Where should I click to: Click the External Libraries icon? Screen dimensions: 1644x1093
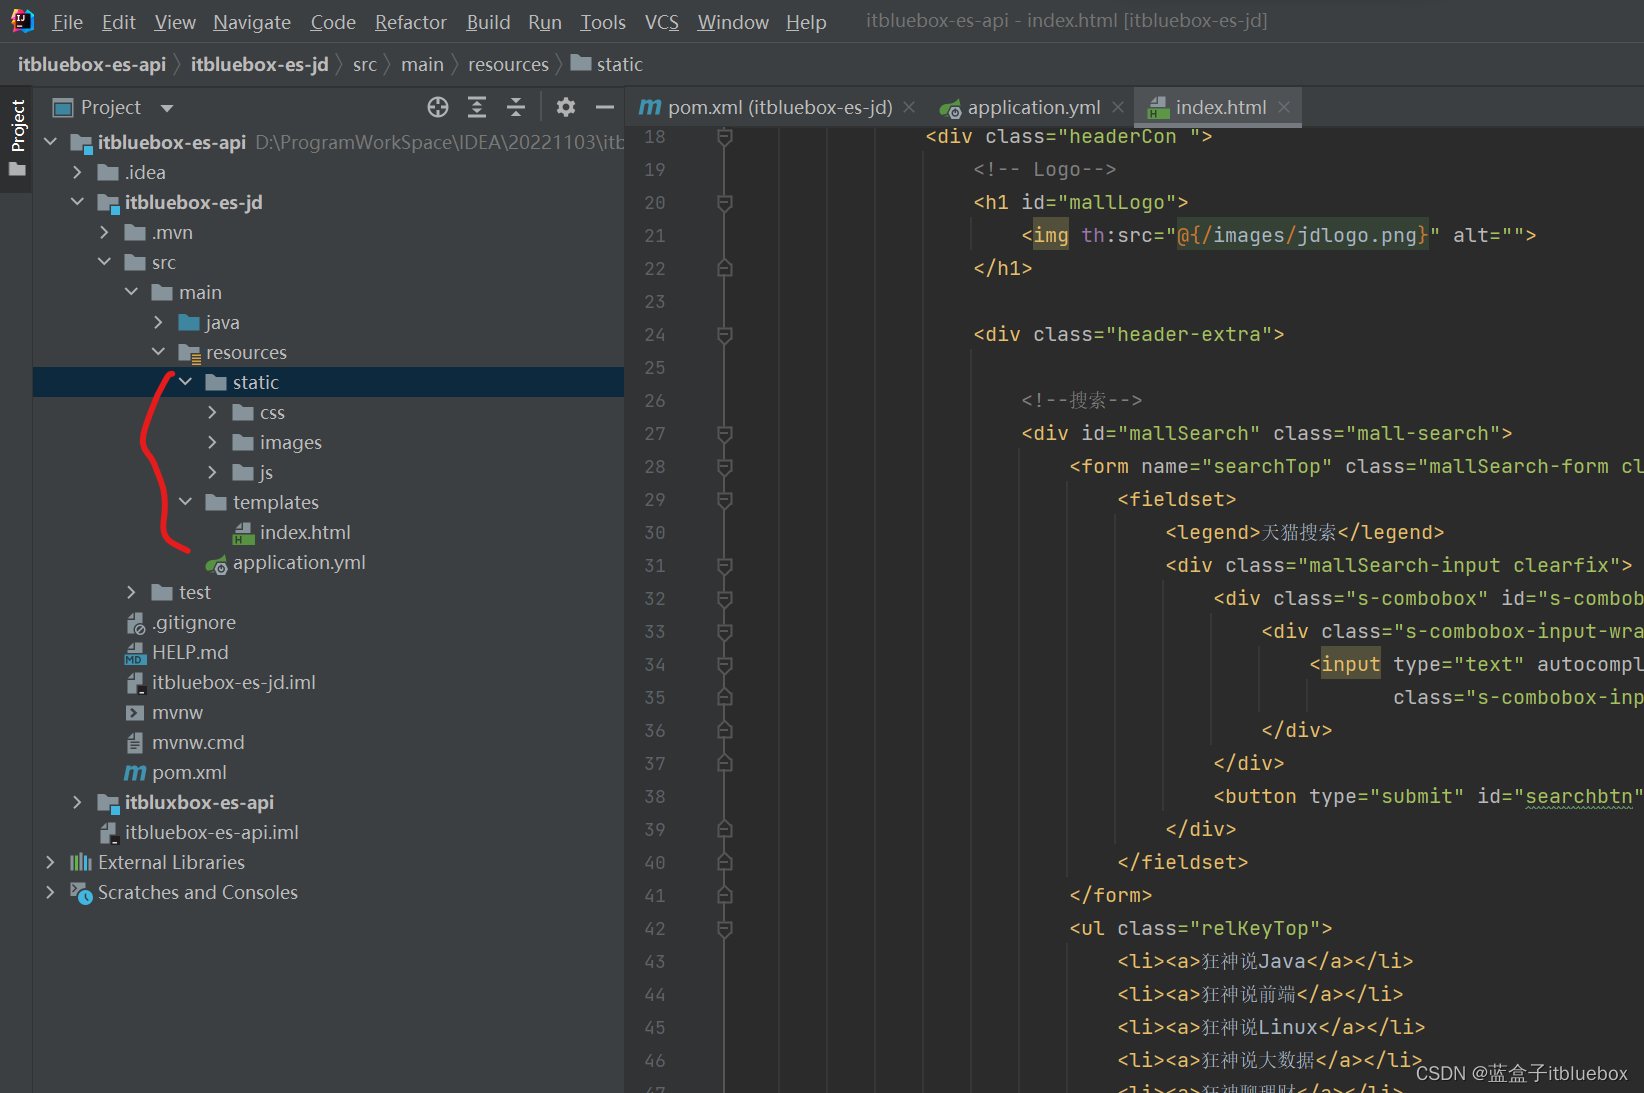click(81, 862)
